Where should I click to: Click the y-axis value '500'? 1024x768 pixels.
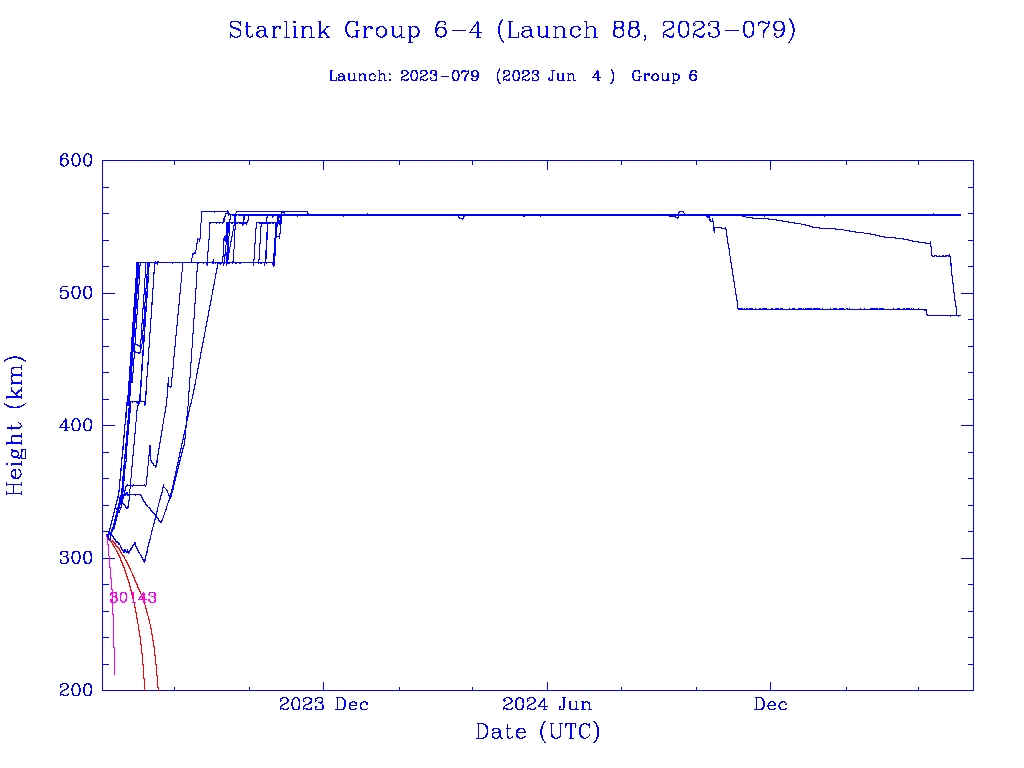76,293
